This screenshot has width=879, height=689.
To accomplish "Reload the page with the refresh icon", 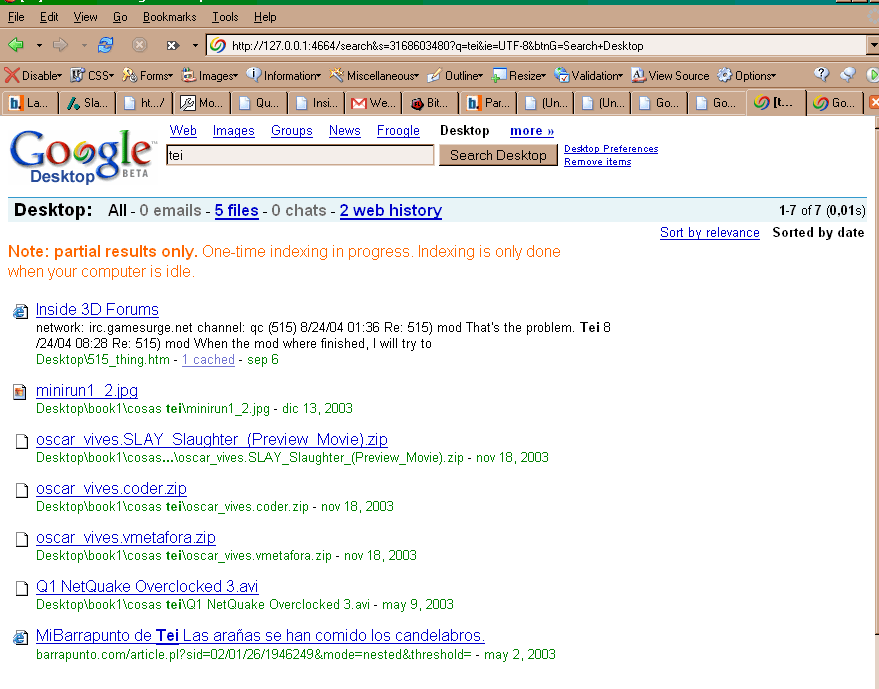I will 105,45.
